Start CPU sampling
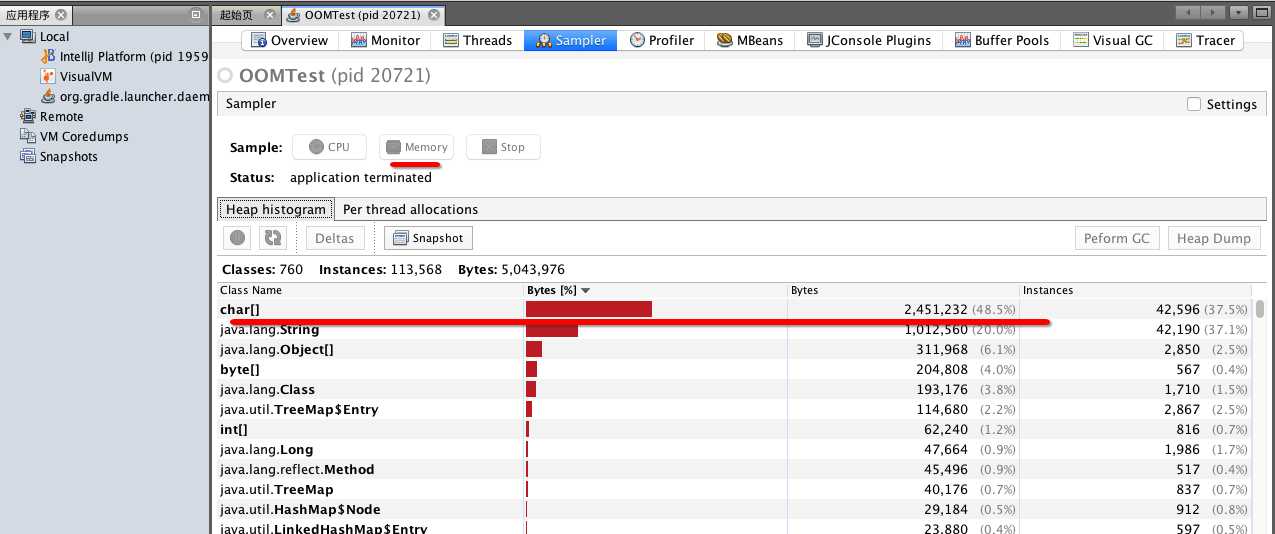1275x534 pixels. (329, 147)
